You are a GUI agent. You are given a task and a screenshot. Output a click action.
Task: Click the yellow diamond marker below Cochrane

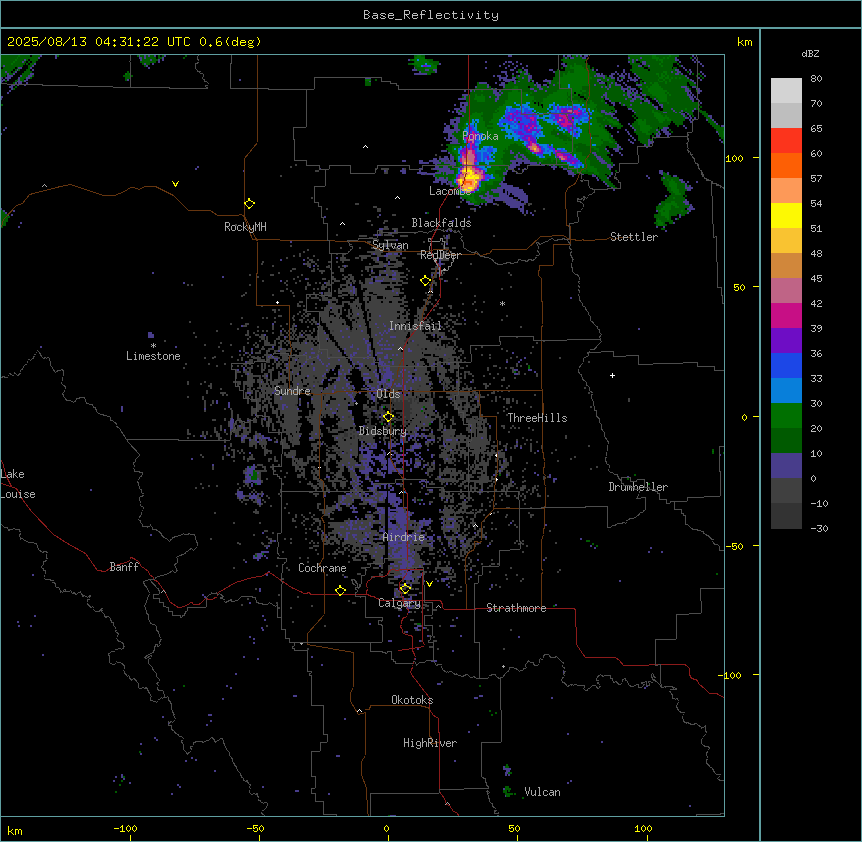tap(340, 590)
